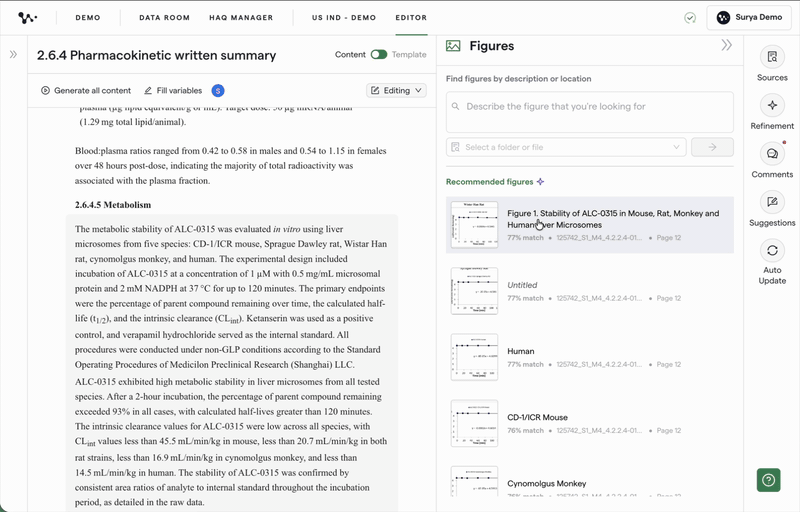Select the Untitled figure entry
This screenshot has height=512, width=800.
590,291
